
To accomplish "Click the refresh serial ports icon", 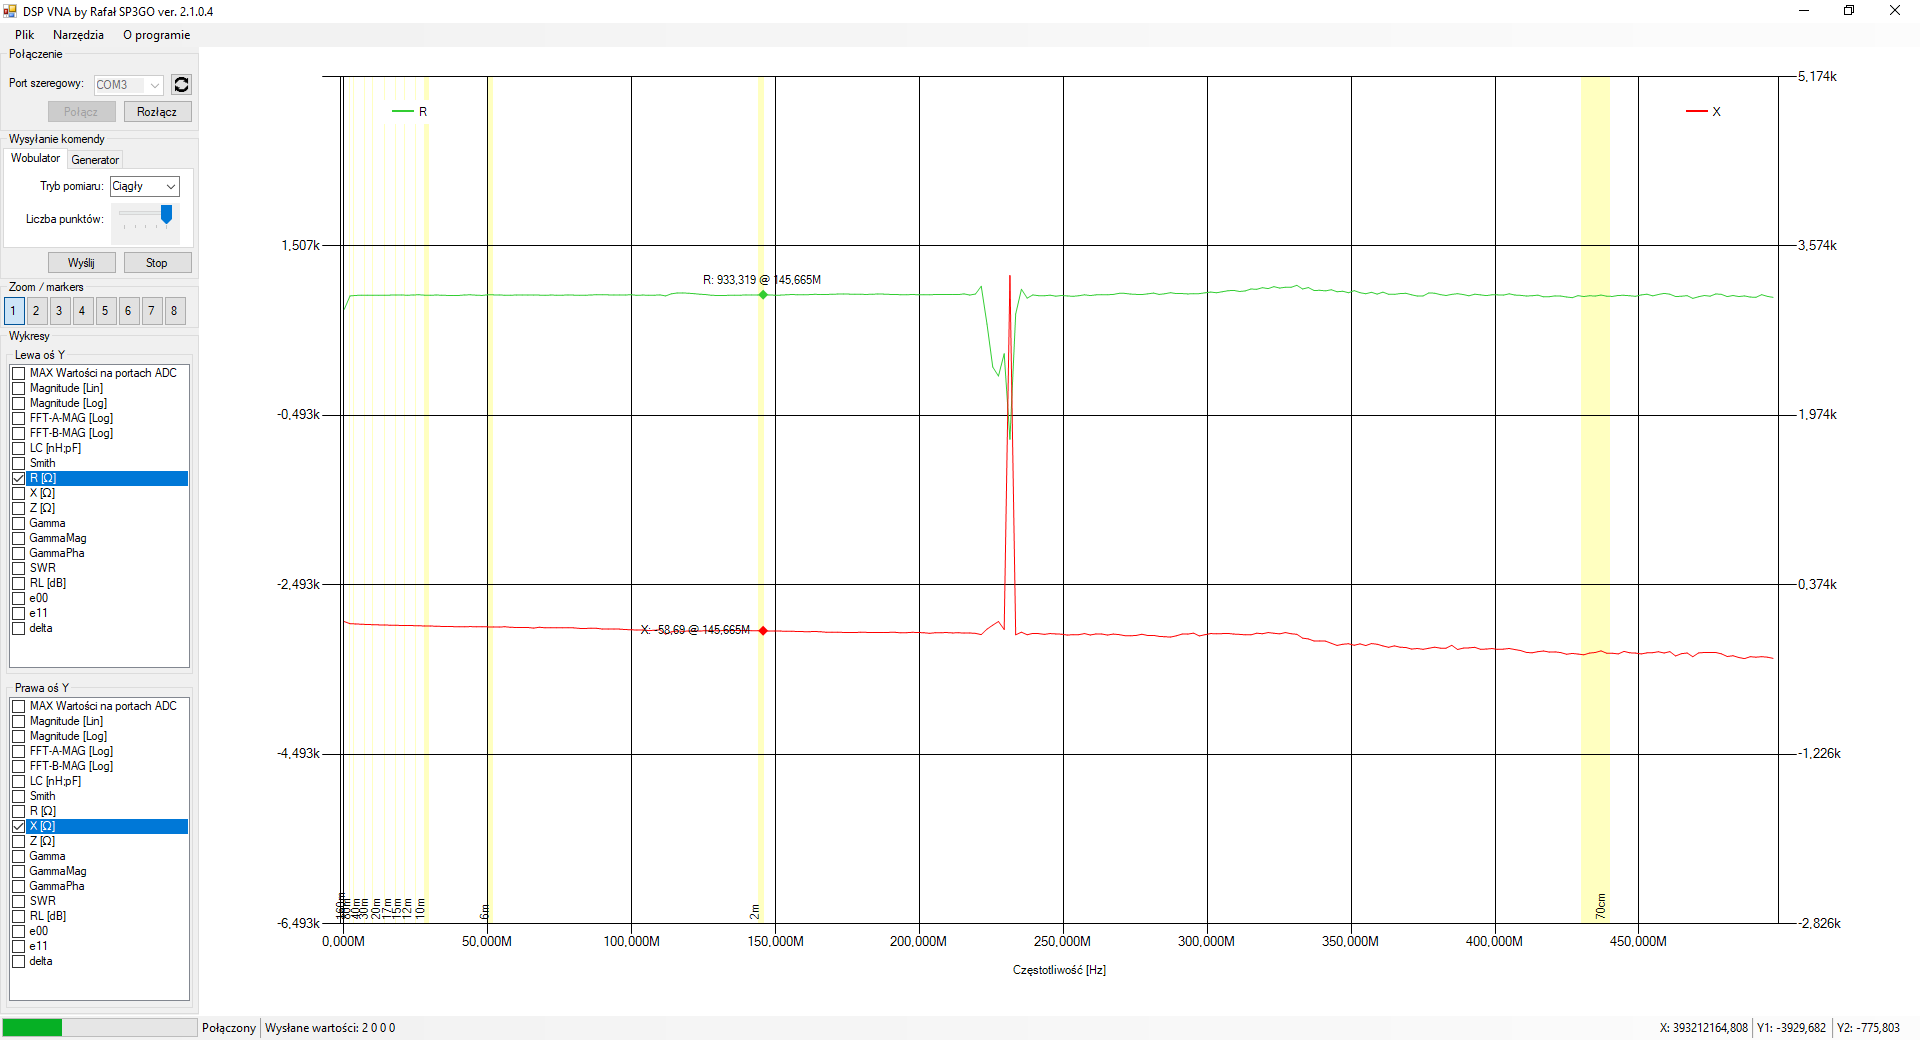I will (x=181, y=85).
